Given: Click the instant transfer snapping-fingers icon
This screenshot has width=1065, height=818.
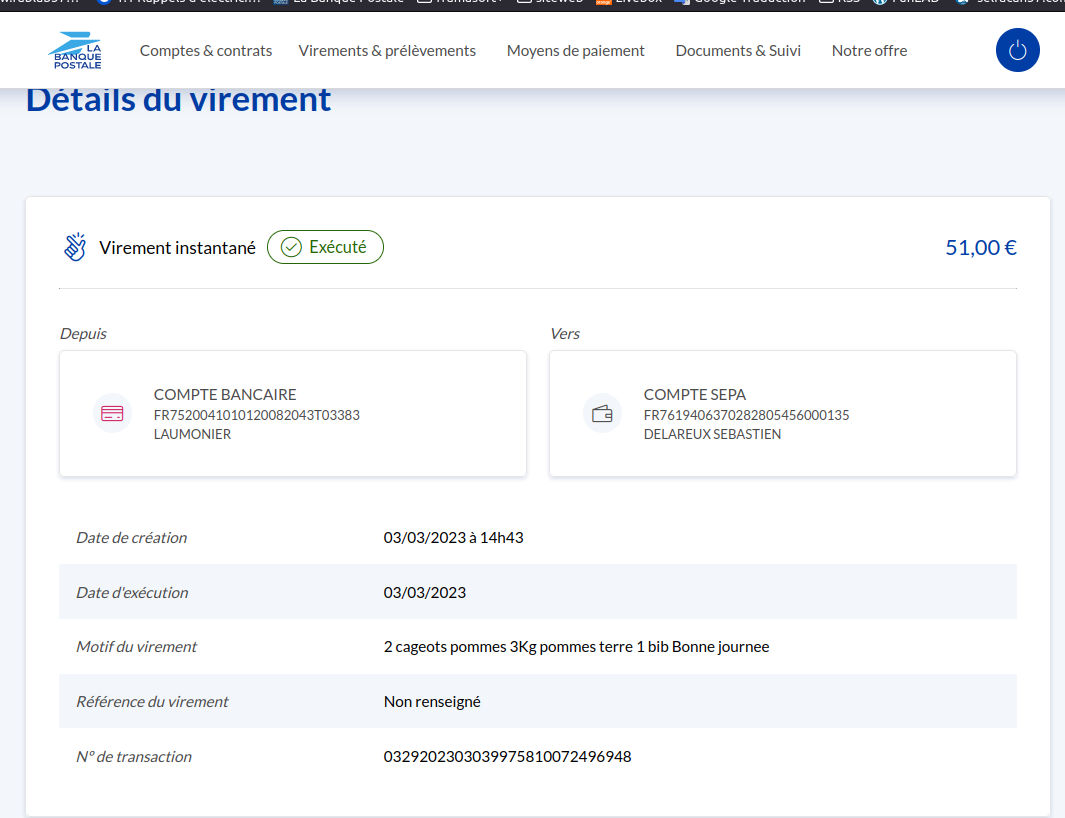Looking at the screenshot, I should 75,247.
